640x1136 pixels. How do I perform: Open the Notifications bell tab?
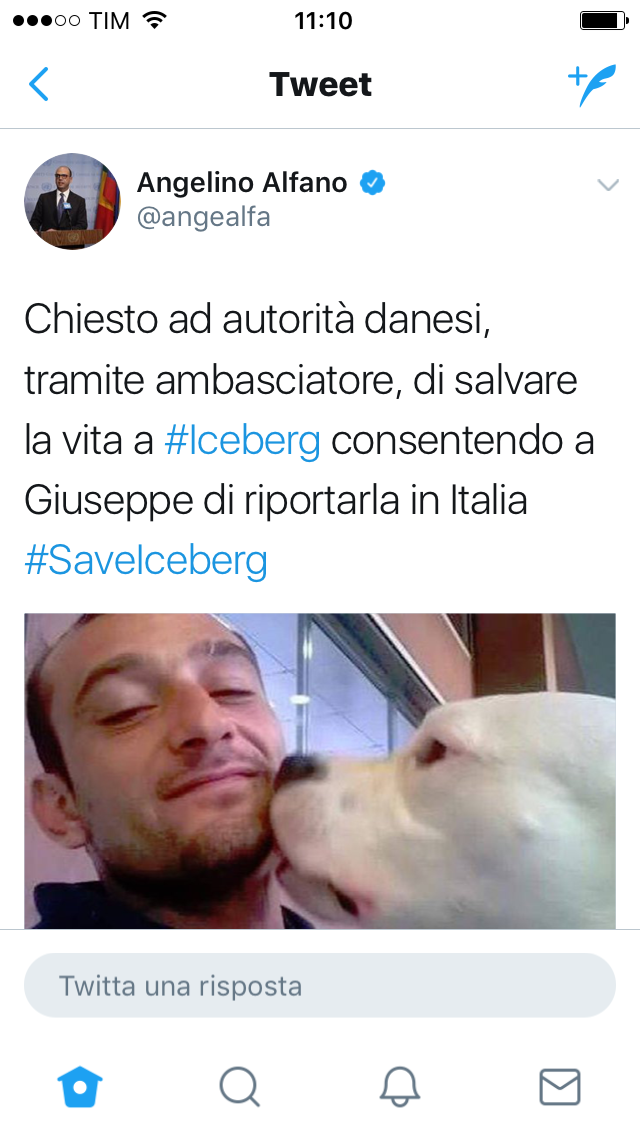[x=400, y=1087]
